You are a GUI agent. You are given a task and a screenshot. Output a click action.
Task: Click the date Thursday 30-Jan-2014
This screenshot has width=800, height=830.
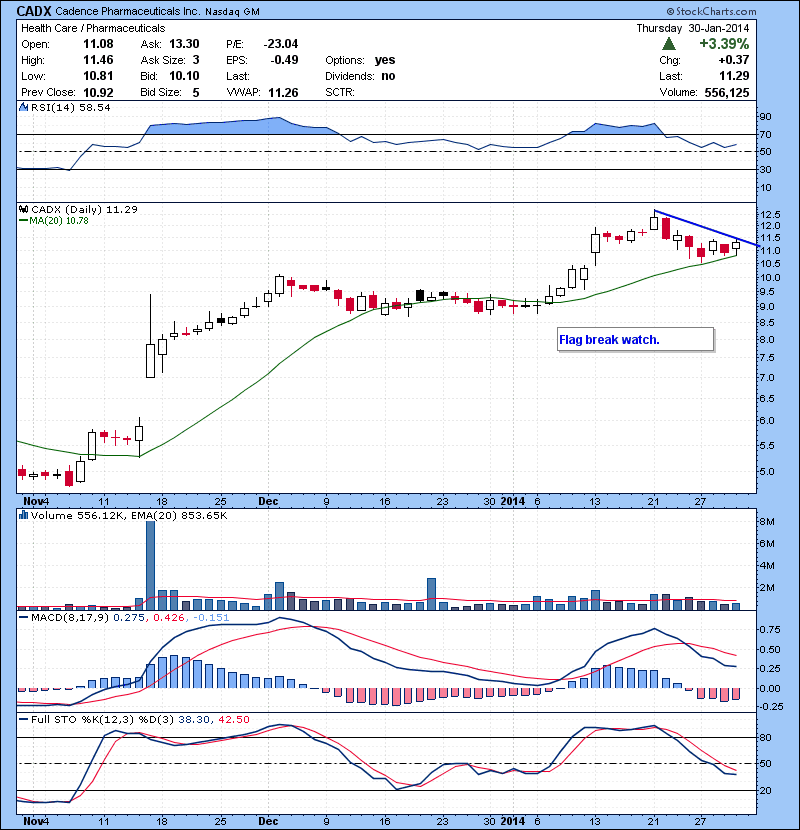[693, 29]
